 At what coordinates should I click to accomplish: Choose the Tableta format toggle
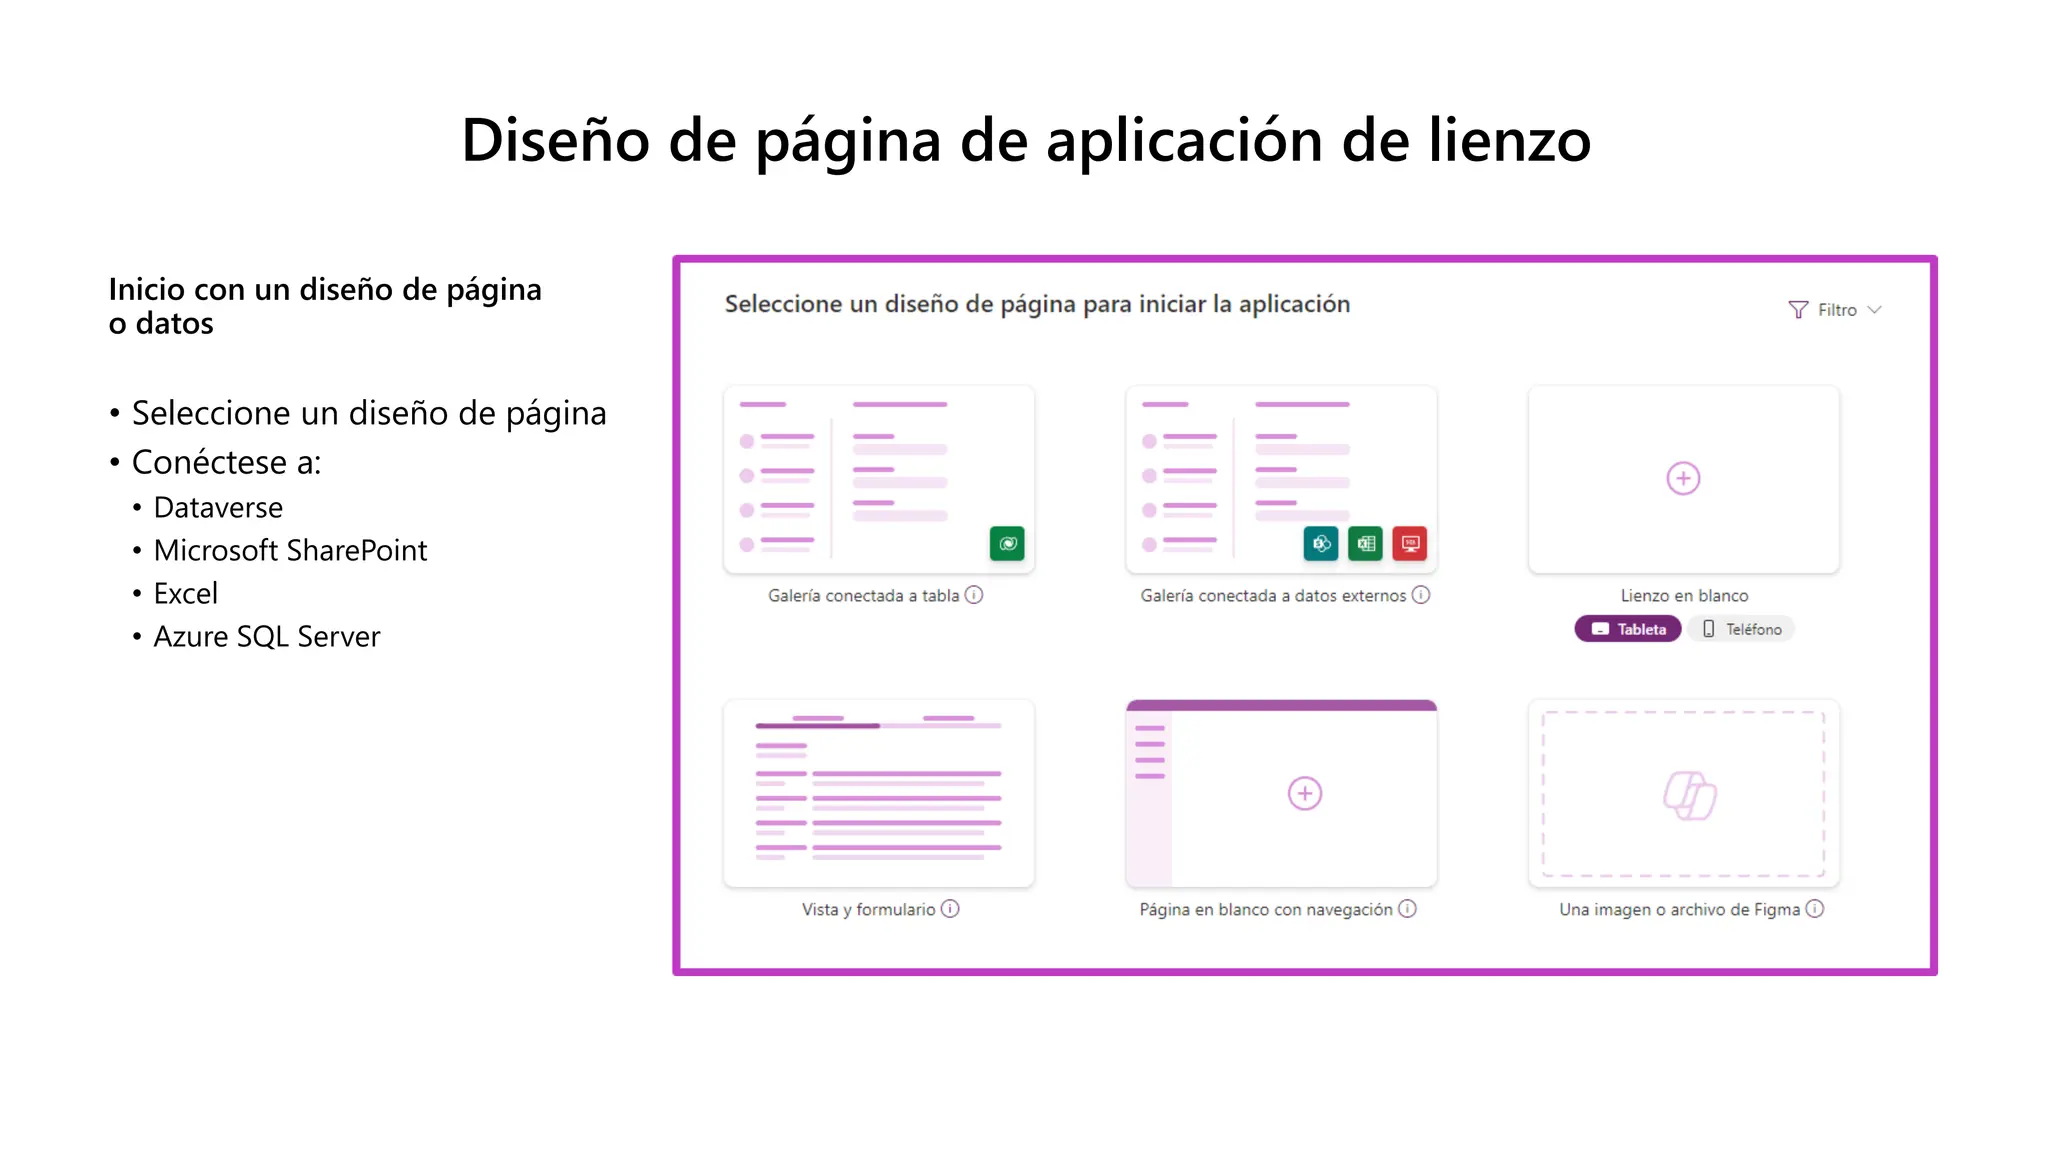(1628, 629)
